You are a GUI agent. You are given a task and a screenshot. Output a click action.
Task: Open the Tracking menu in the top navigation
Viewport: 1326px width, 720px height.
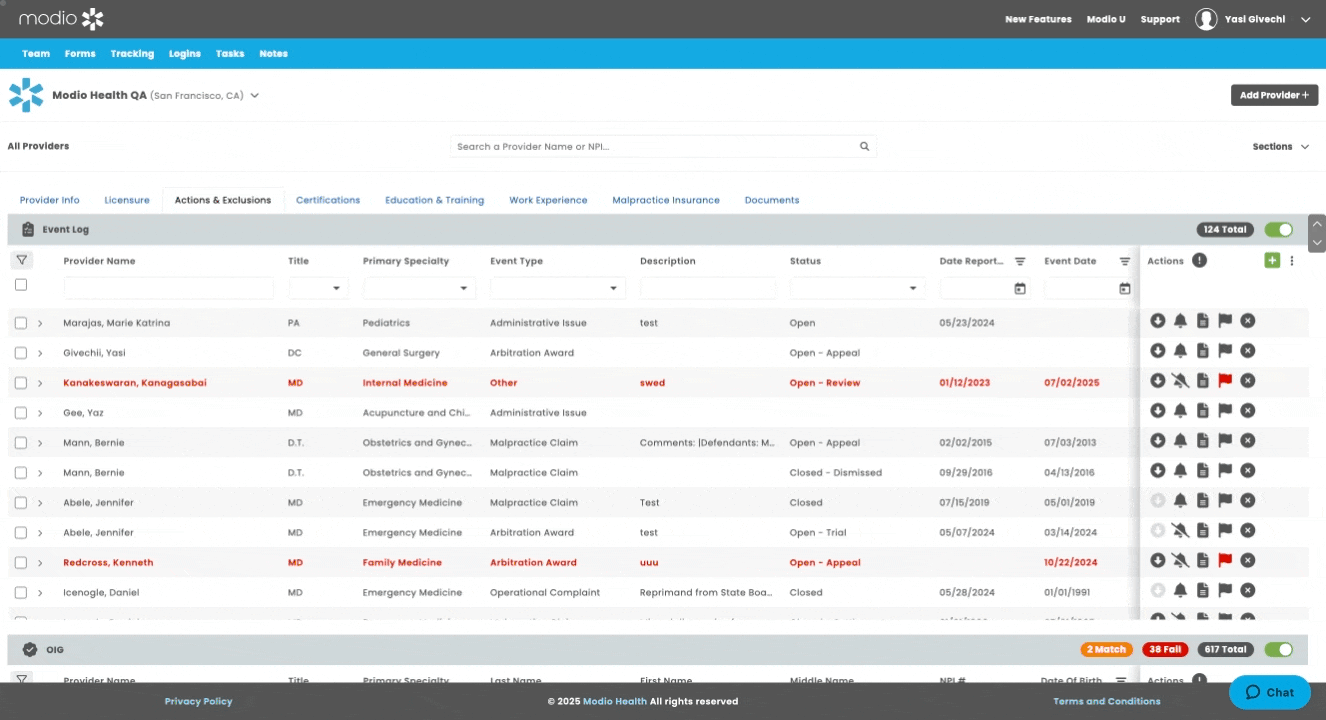pyautogui.click(x=132, y=54)
